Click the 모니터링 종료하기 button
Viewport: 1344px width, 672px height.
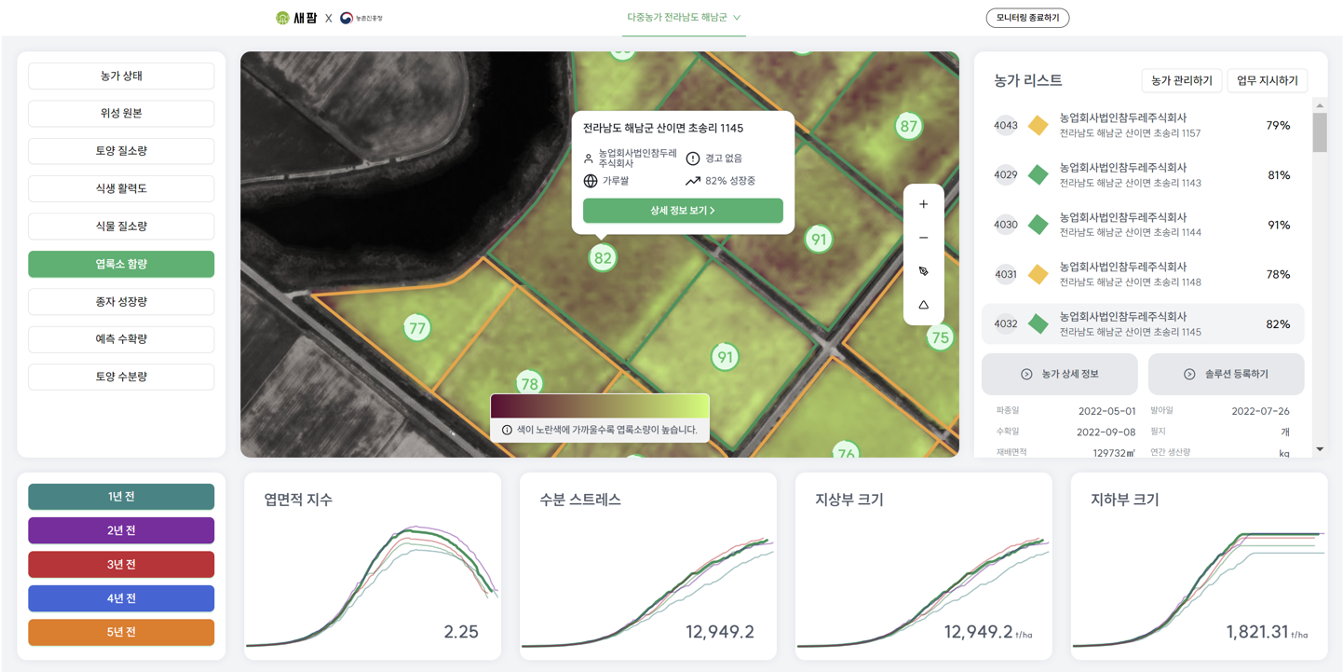[1027, 18]
